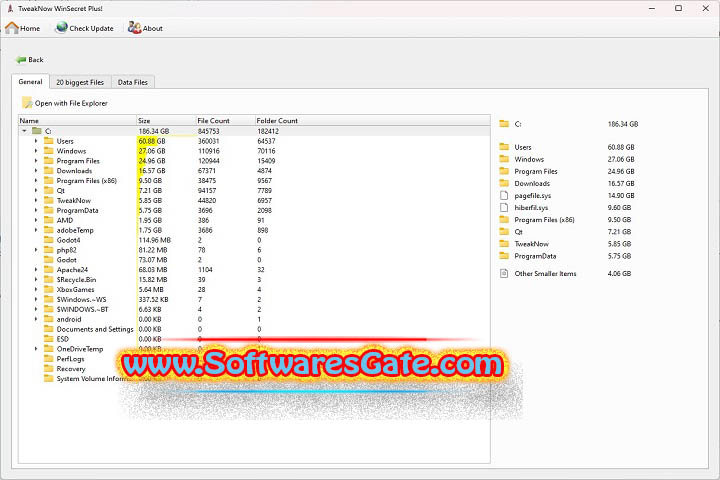Click the ESD folder icon
Screen dimensions: 720x480
(49, 339)
